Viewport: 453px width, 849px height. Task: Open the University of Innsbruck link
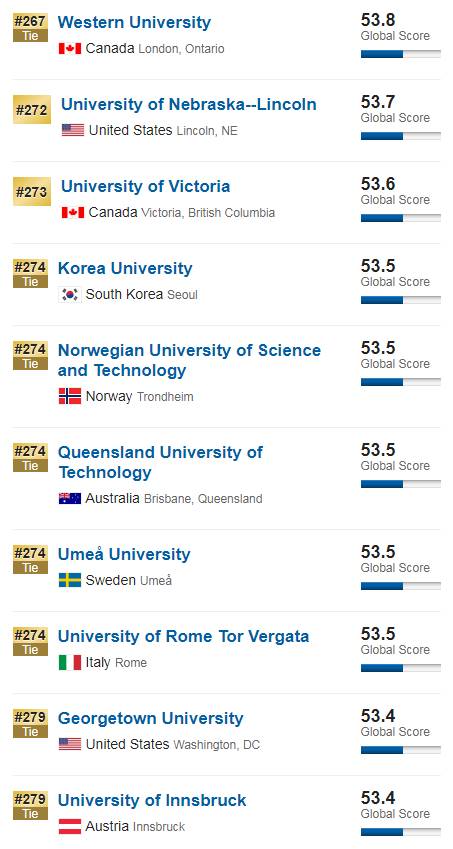[152, 800]
